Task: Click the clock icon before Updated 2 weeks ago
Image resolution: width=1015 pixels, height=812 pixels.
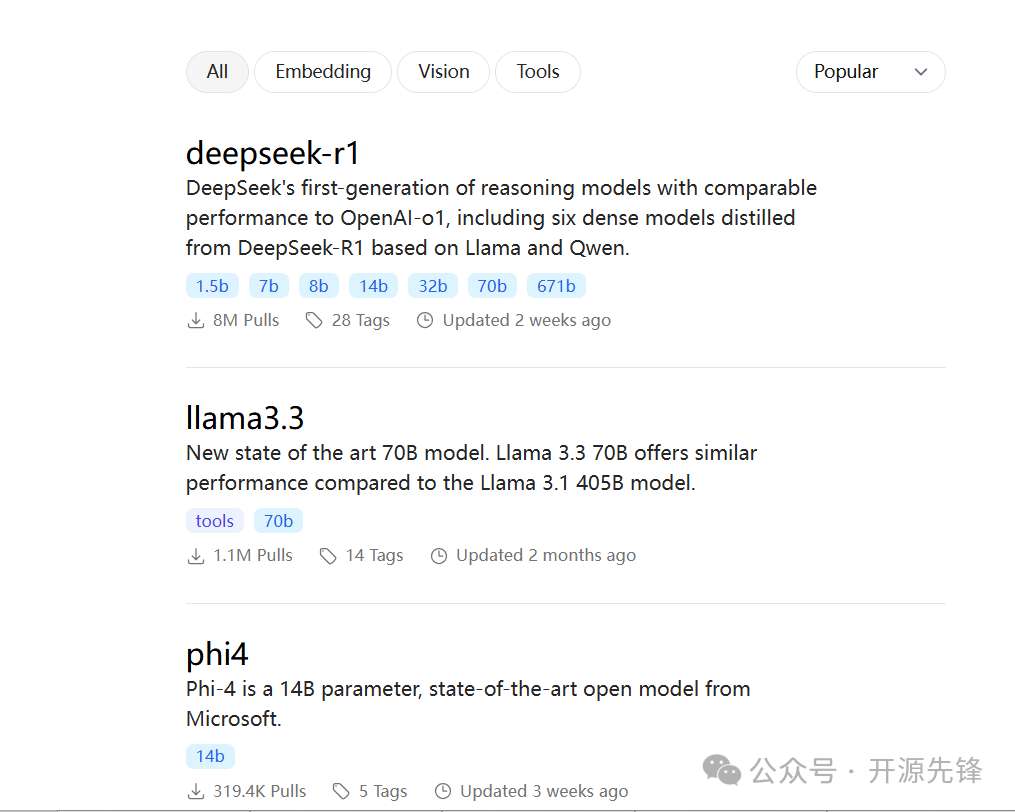Action: (x=425, y=321)
